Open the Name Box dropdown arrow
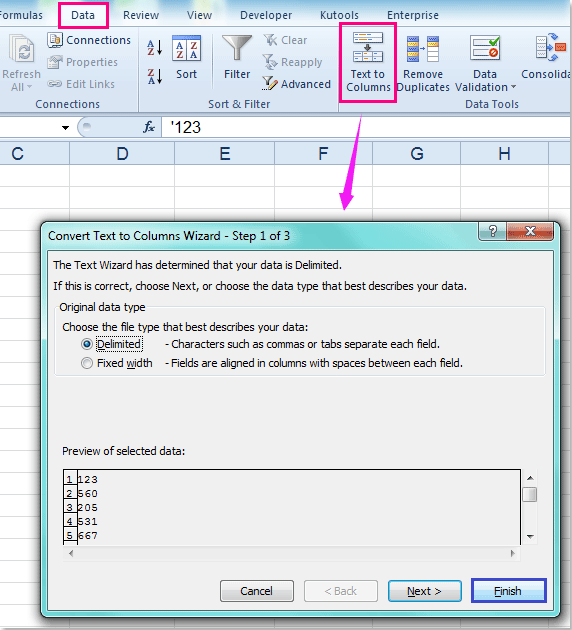Image resolution: width=572 pixels, height=630 pixels. [x=65, y=128]
